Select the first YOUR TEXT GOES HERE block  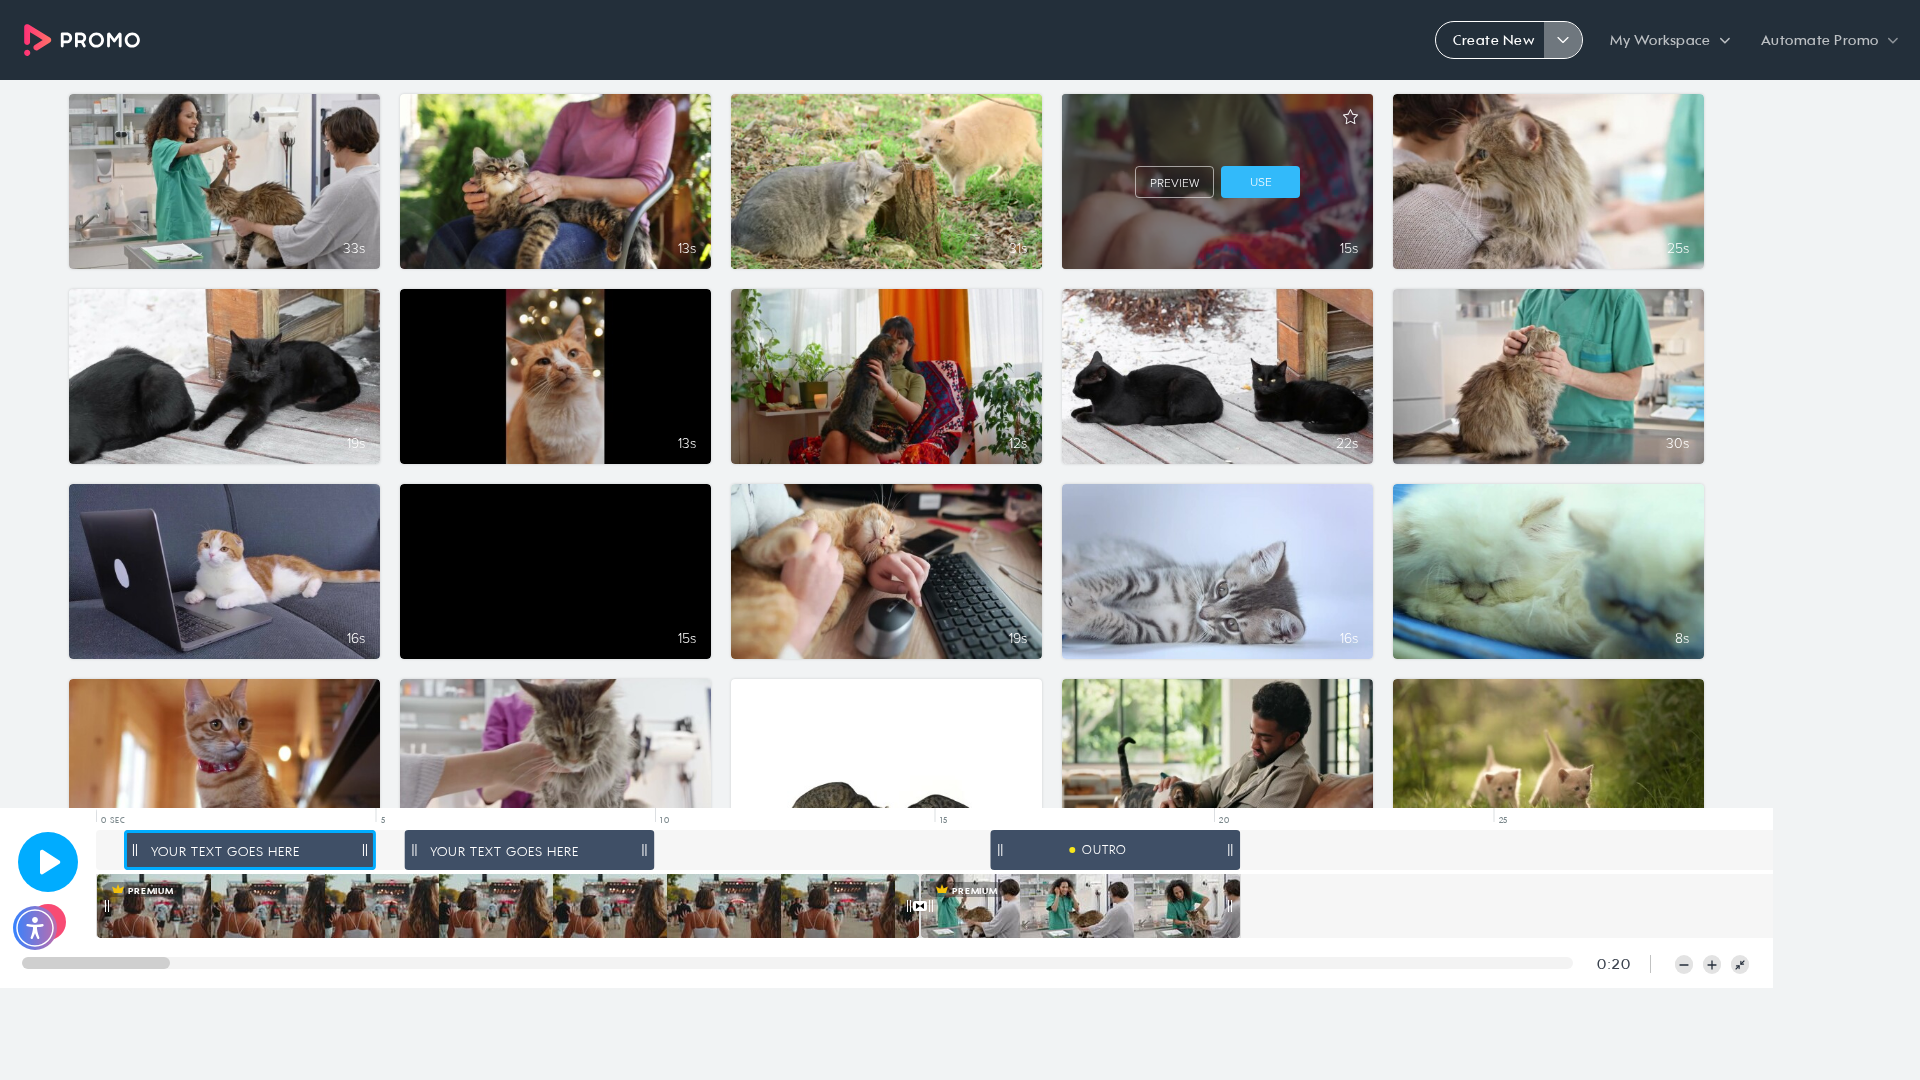(250, 851)
